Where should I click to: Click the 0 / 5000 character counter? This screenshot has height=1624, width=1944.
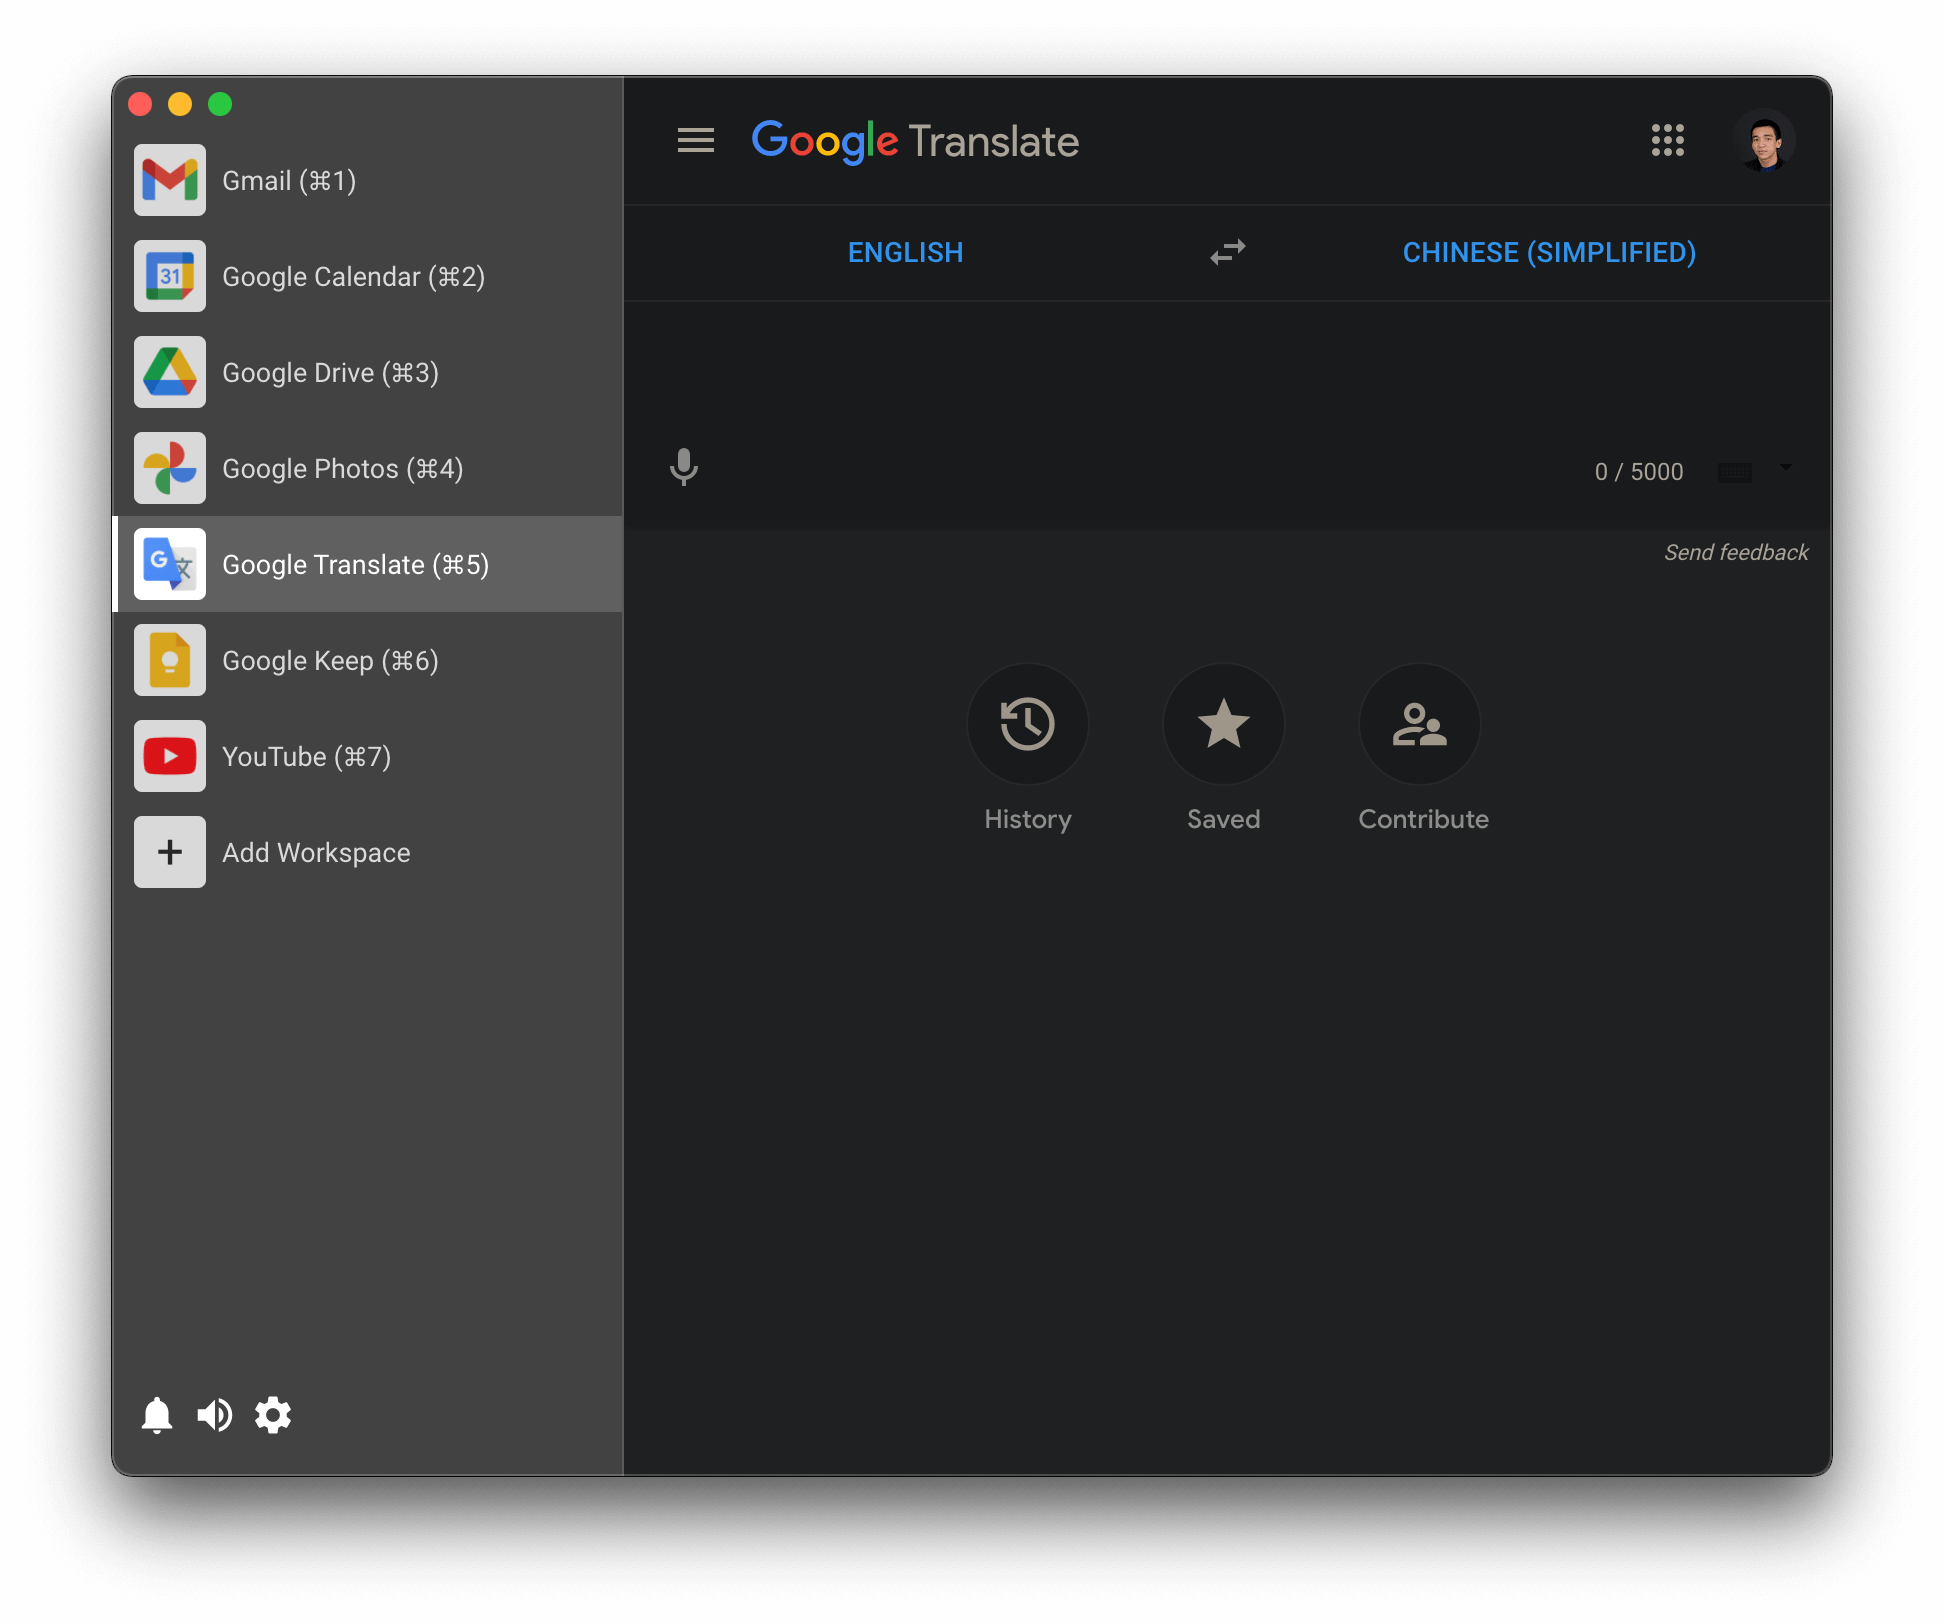point(1639,471)
